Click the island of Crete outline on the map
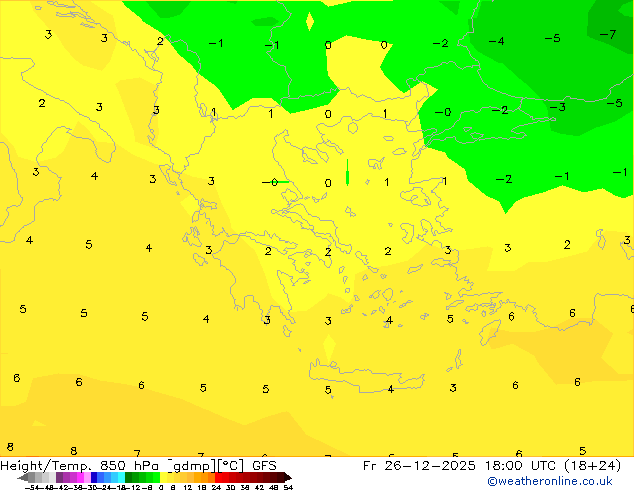This screenshot has height=490, width=634. 366,376
